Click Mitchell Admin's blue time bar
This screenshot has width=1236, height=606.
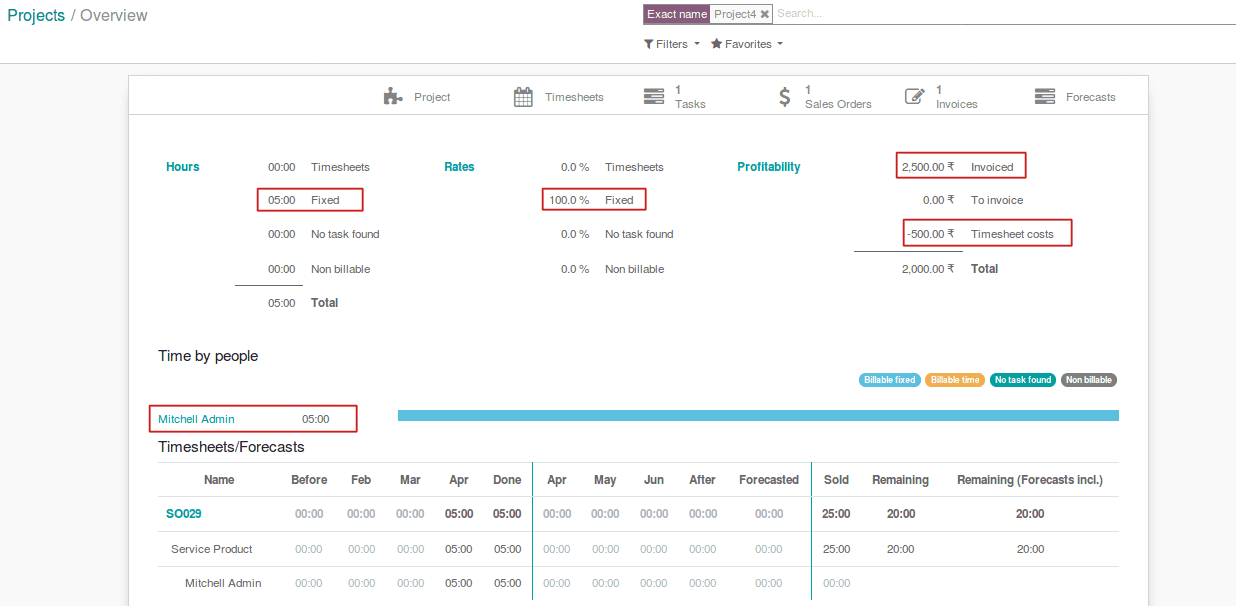point(758,415)
